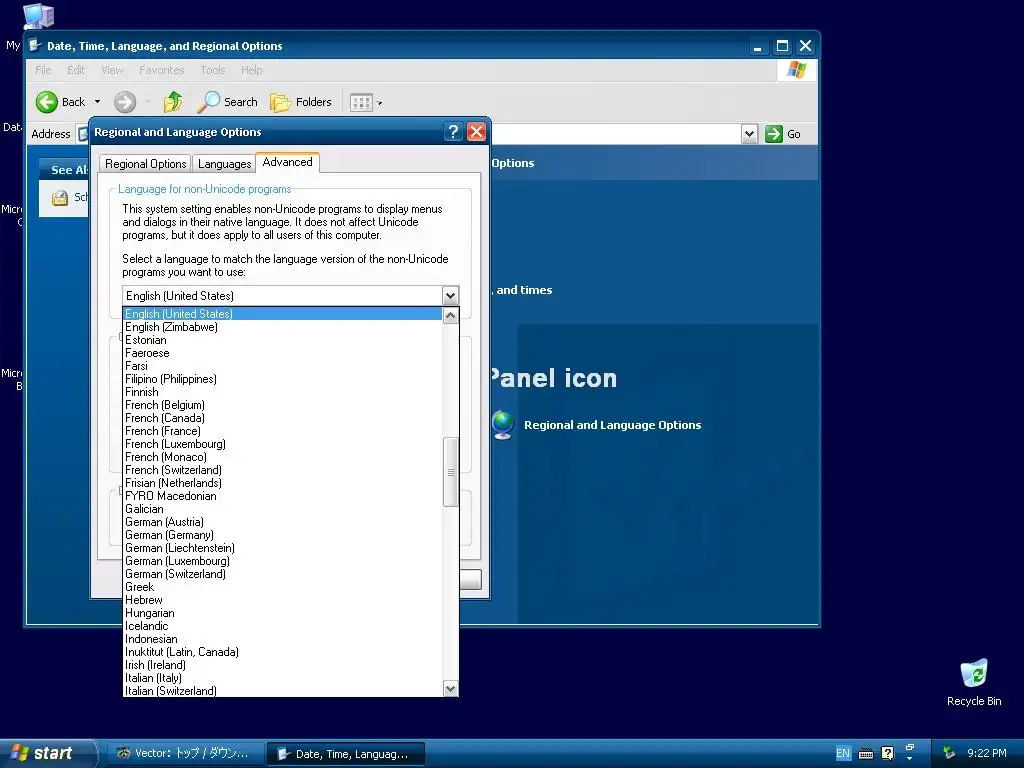Open Regional and Language Options link
Screen dimensions: 1024x768
coord(613,425)
